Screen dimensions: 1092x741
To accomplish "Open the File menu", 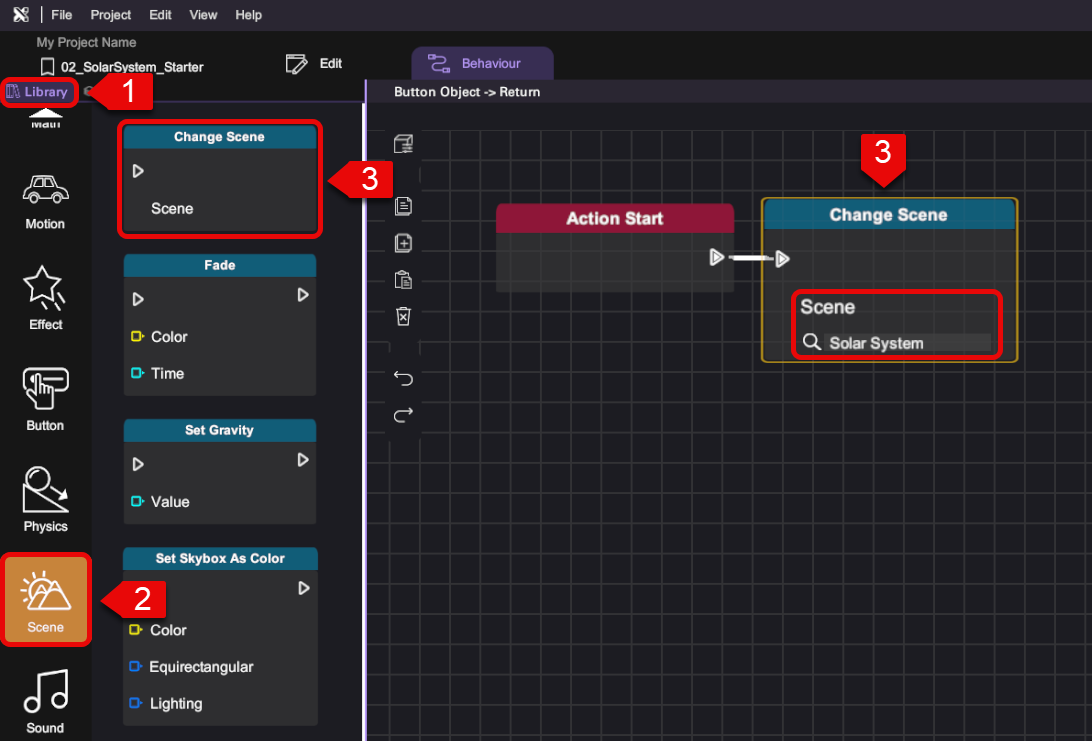I will click(61, 15).
